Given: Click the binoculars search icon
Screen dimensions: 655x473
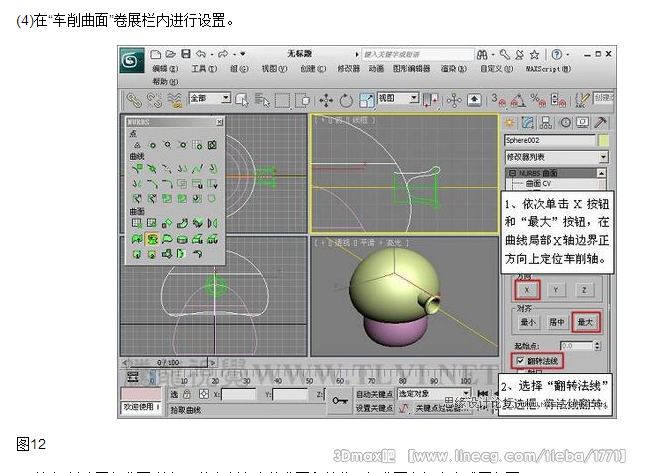Looking at the screenshot, I should tap(482, 55).
